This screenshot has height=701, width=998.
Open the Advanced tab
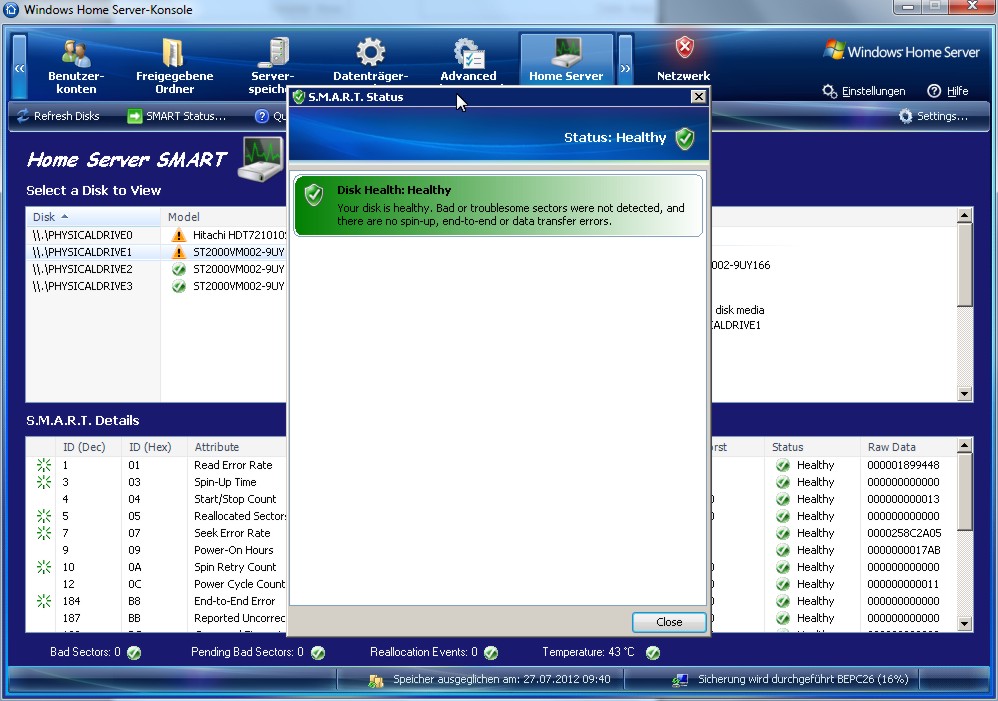[x=468, y=60]
